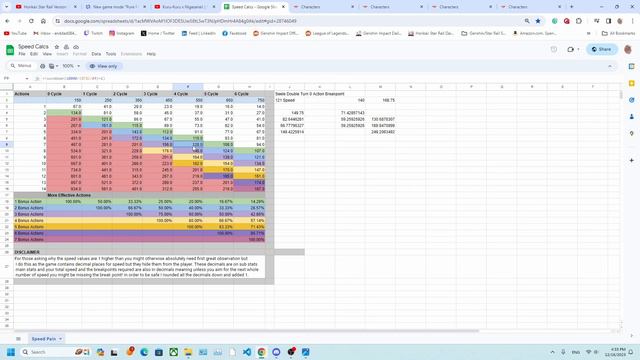Click the Google Sheets home logo
Image resolution: width=640 pixels, height=360 pixels.
[10, 50]
